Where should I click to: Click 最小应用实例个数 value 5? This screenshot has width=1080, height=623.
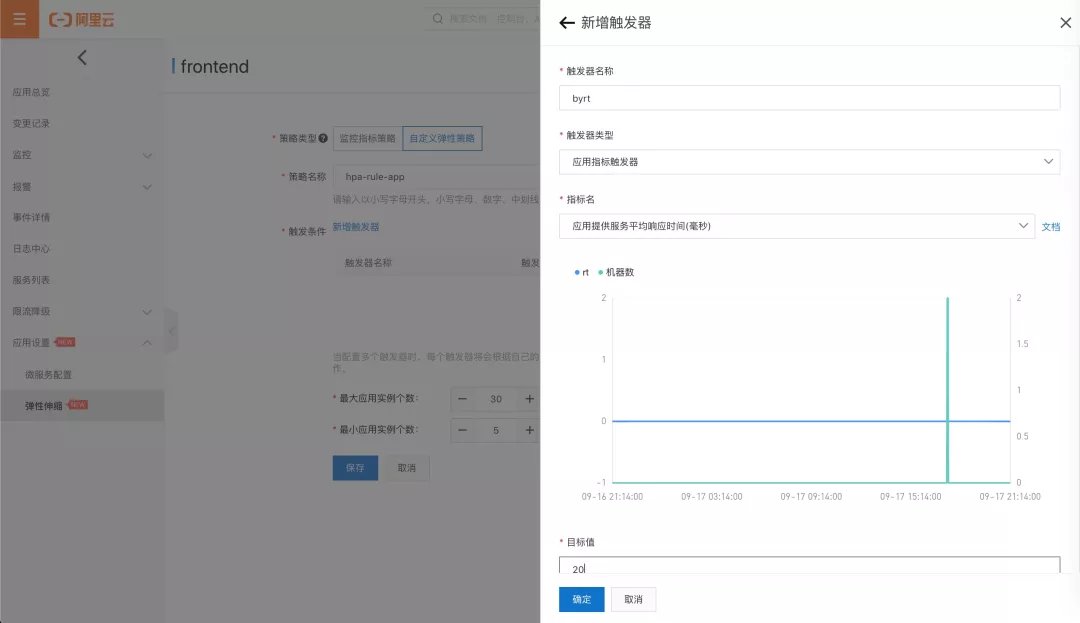click(x=496, y=430)
